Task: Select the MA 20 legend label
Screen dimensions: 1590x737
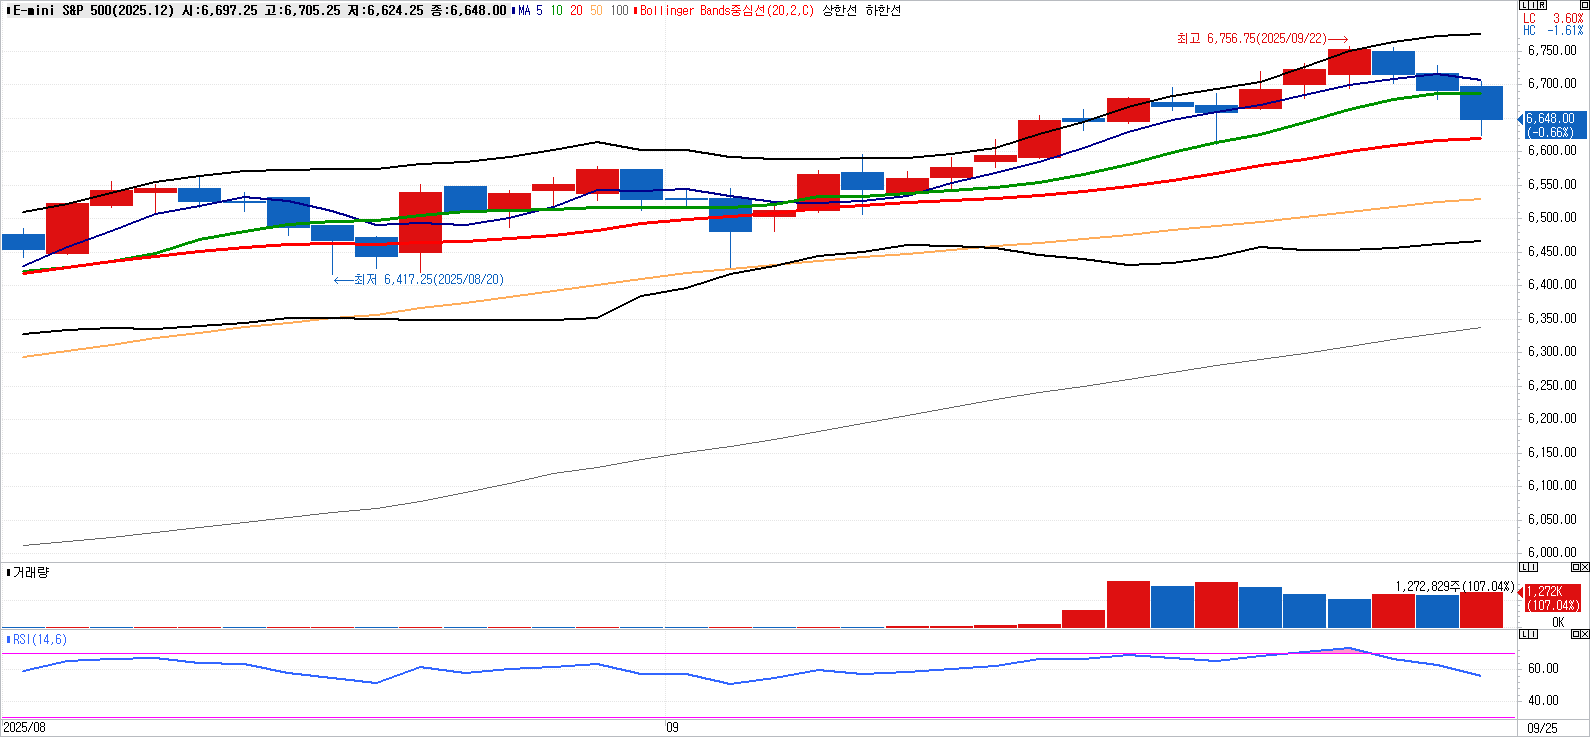Action: pos(576,10)
